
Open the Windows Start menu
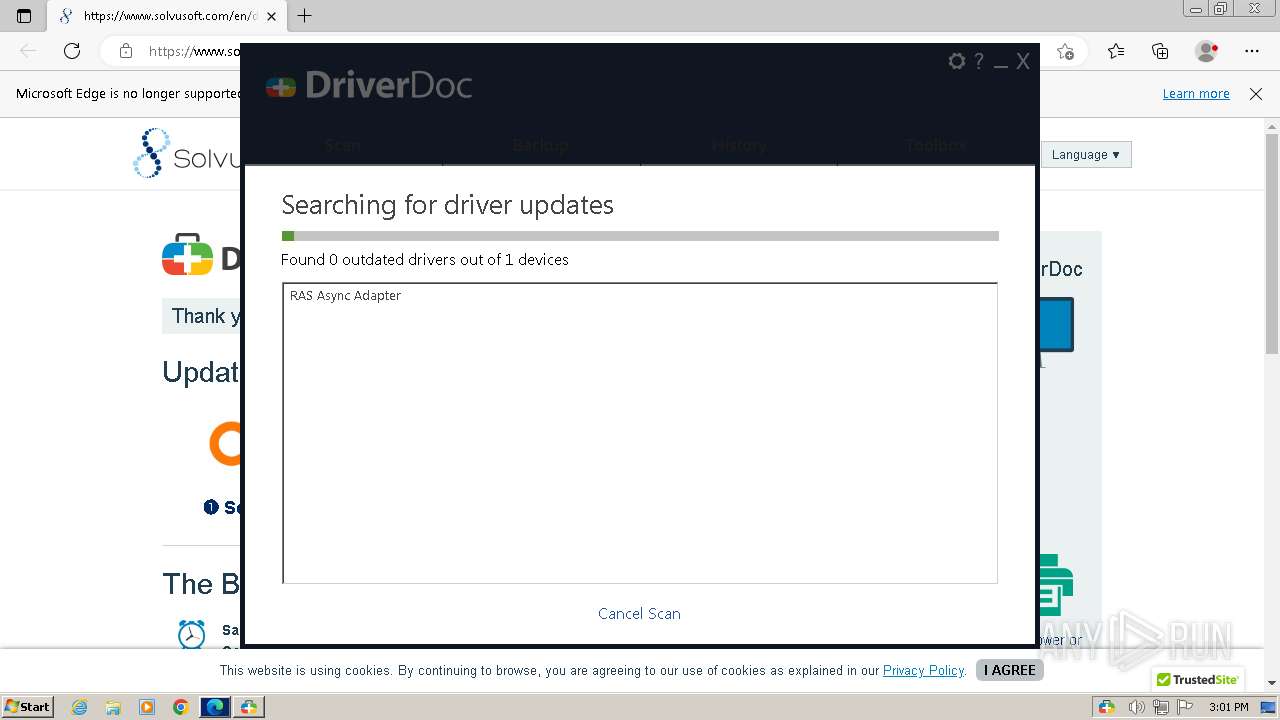pyautogui.click(x=27, y=707)
